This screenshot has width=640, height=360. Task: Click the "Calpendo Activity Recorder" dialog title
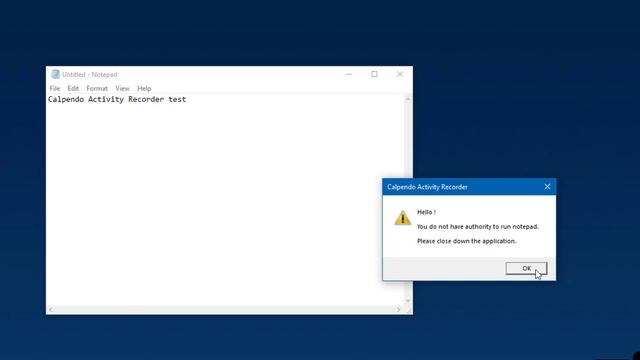coord(427,187)
